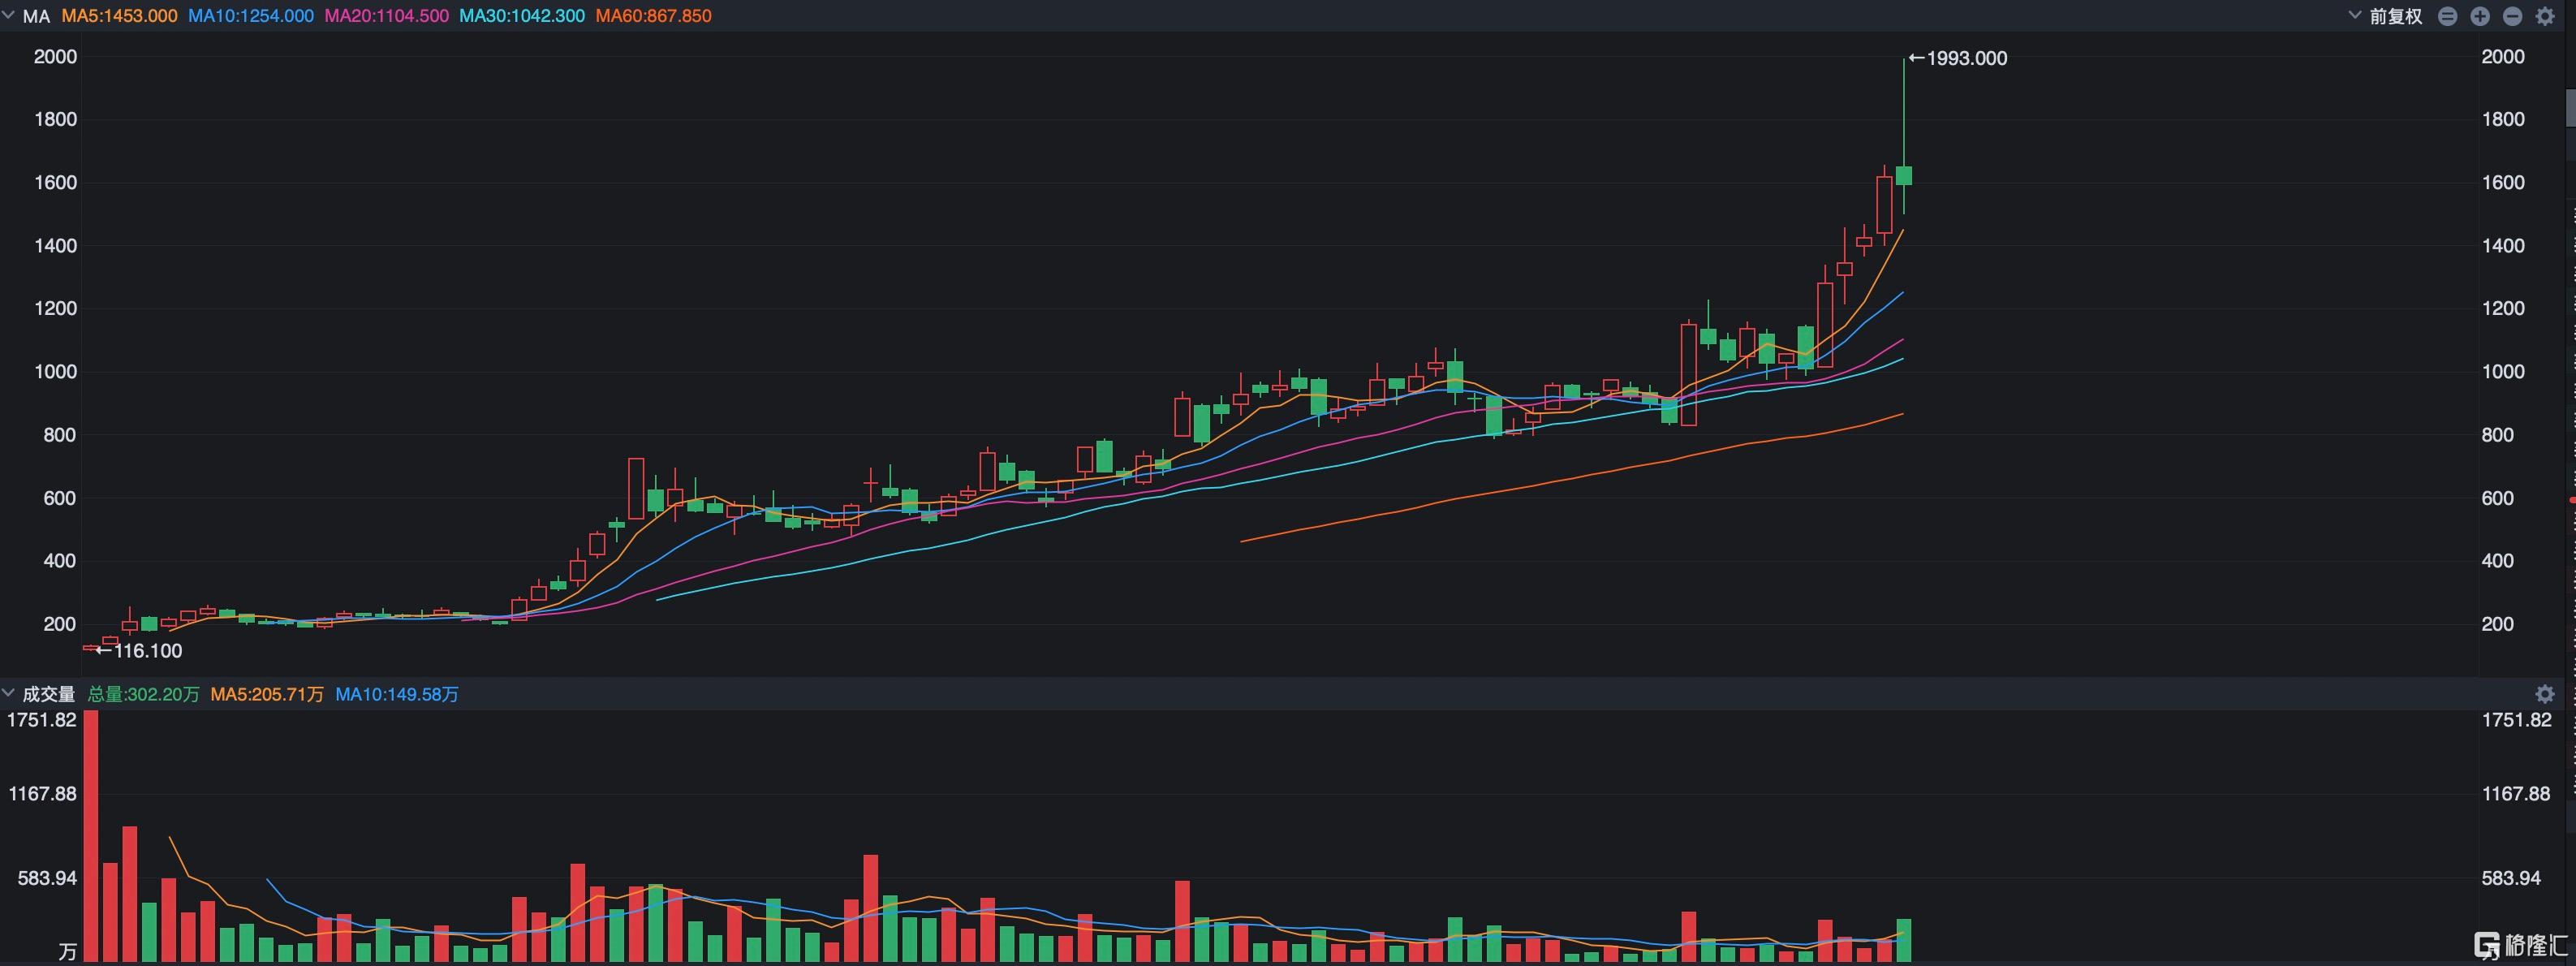Image resolution: width=2576 pixels, height=966 pixels.
Task: Click the latest green volume bar
Action: pos(1904,940)
